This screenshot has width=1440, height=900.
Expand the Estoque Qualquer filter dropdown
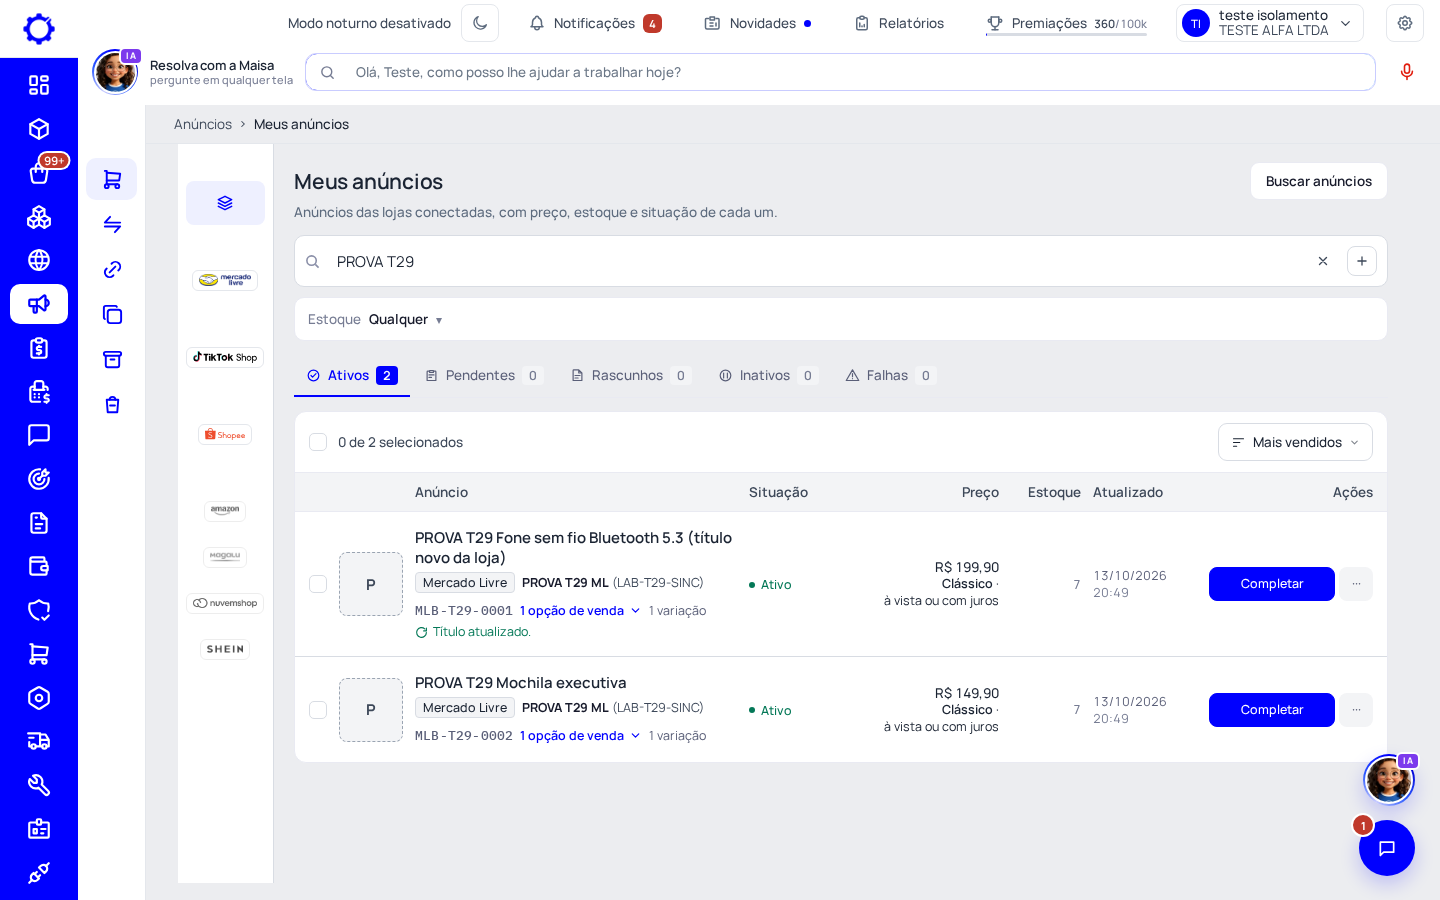375,319
